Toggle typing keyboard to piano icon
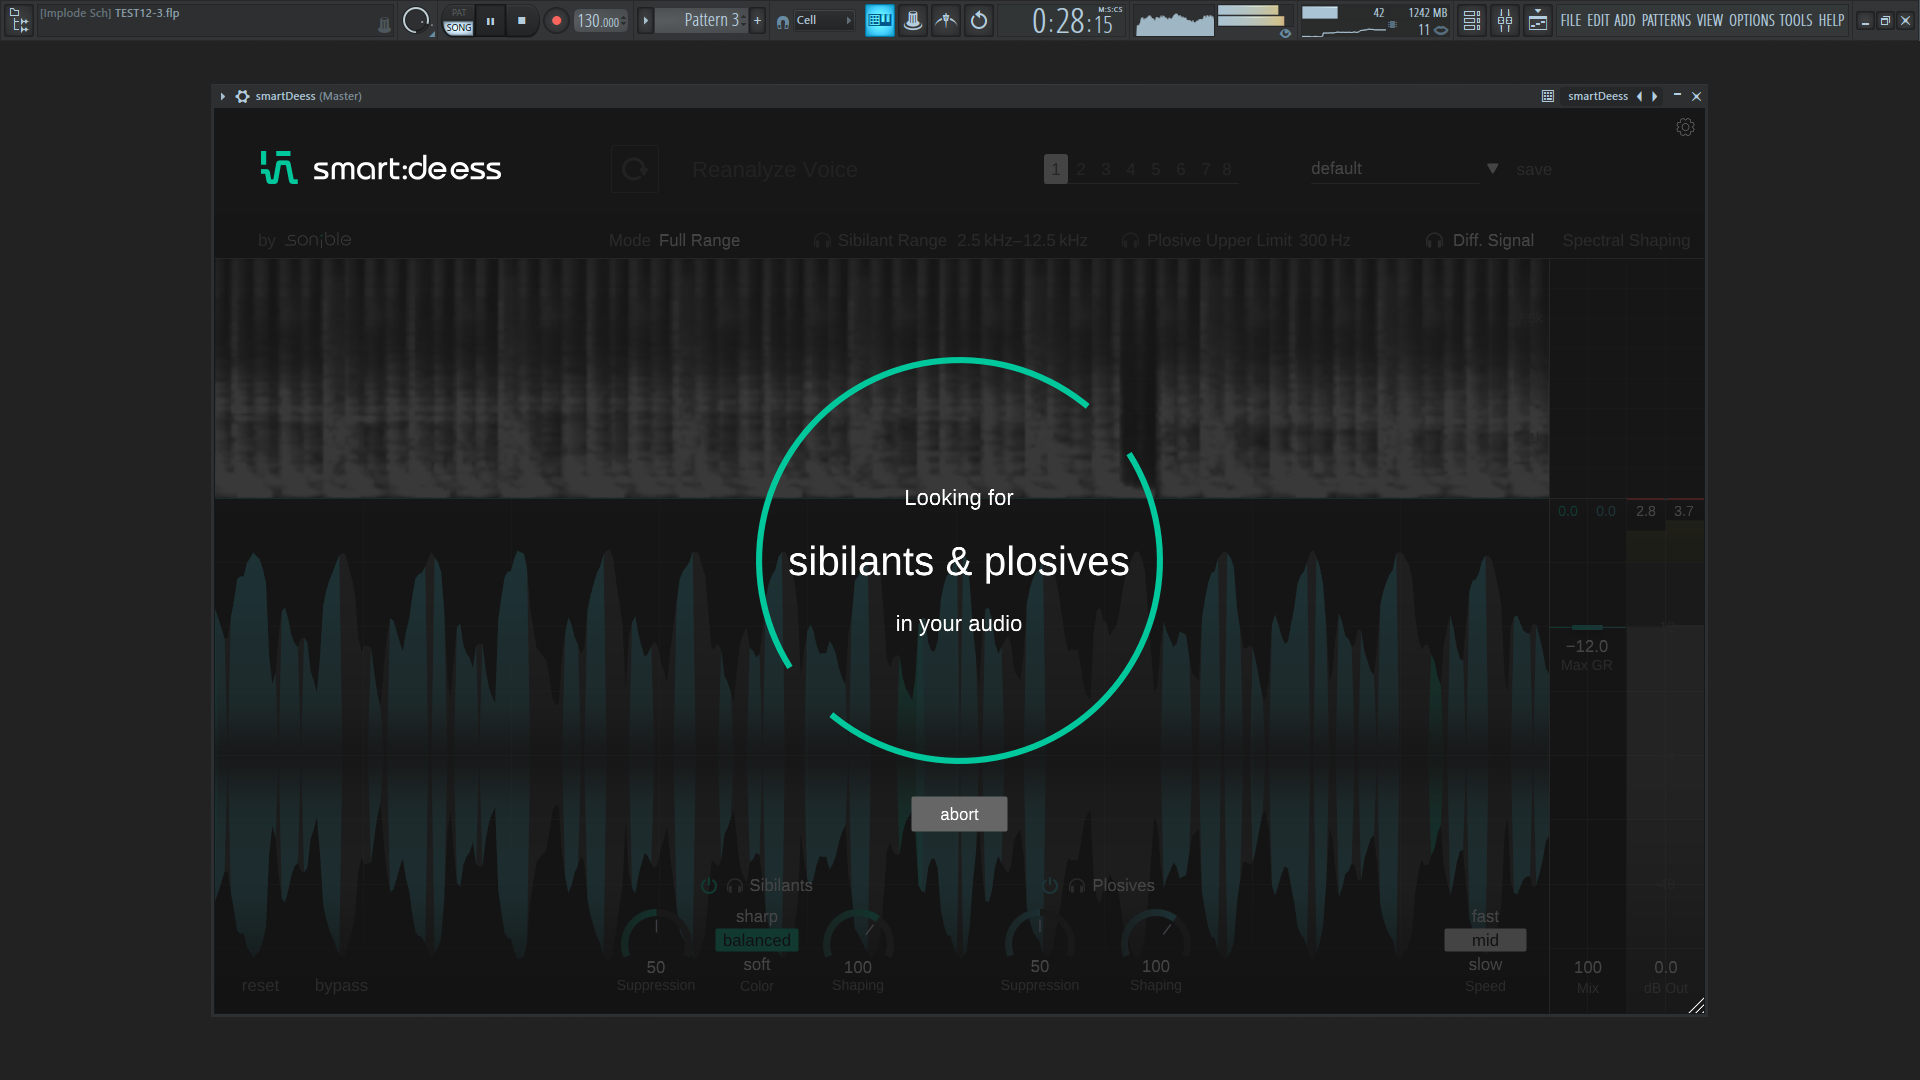The width and height of the screenshot is (1920, 1080). pos(879,20)
